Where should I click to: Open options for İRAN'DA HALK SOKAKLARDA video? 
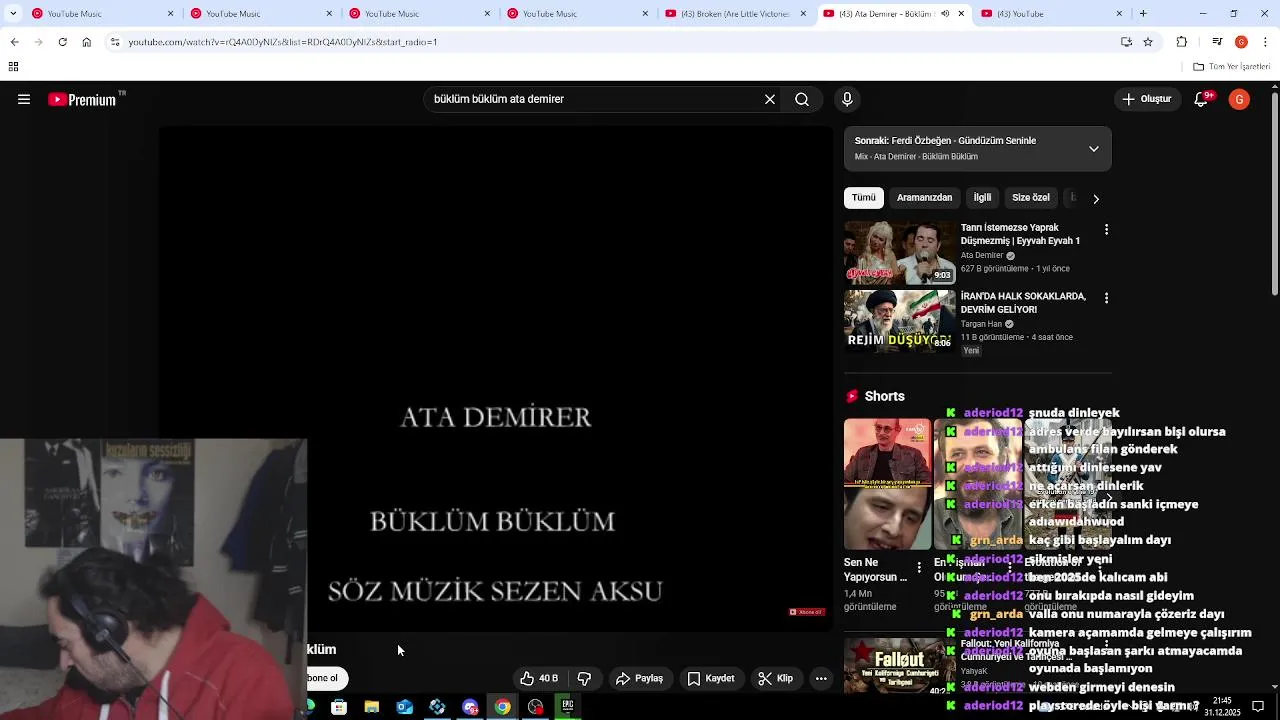tap(1106, 298)
